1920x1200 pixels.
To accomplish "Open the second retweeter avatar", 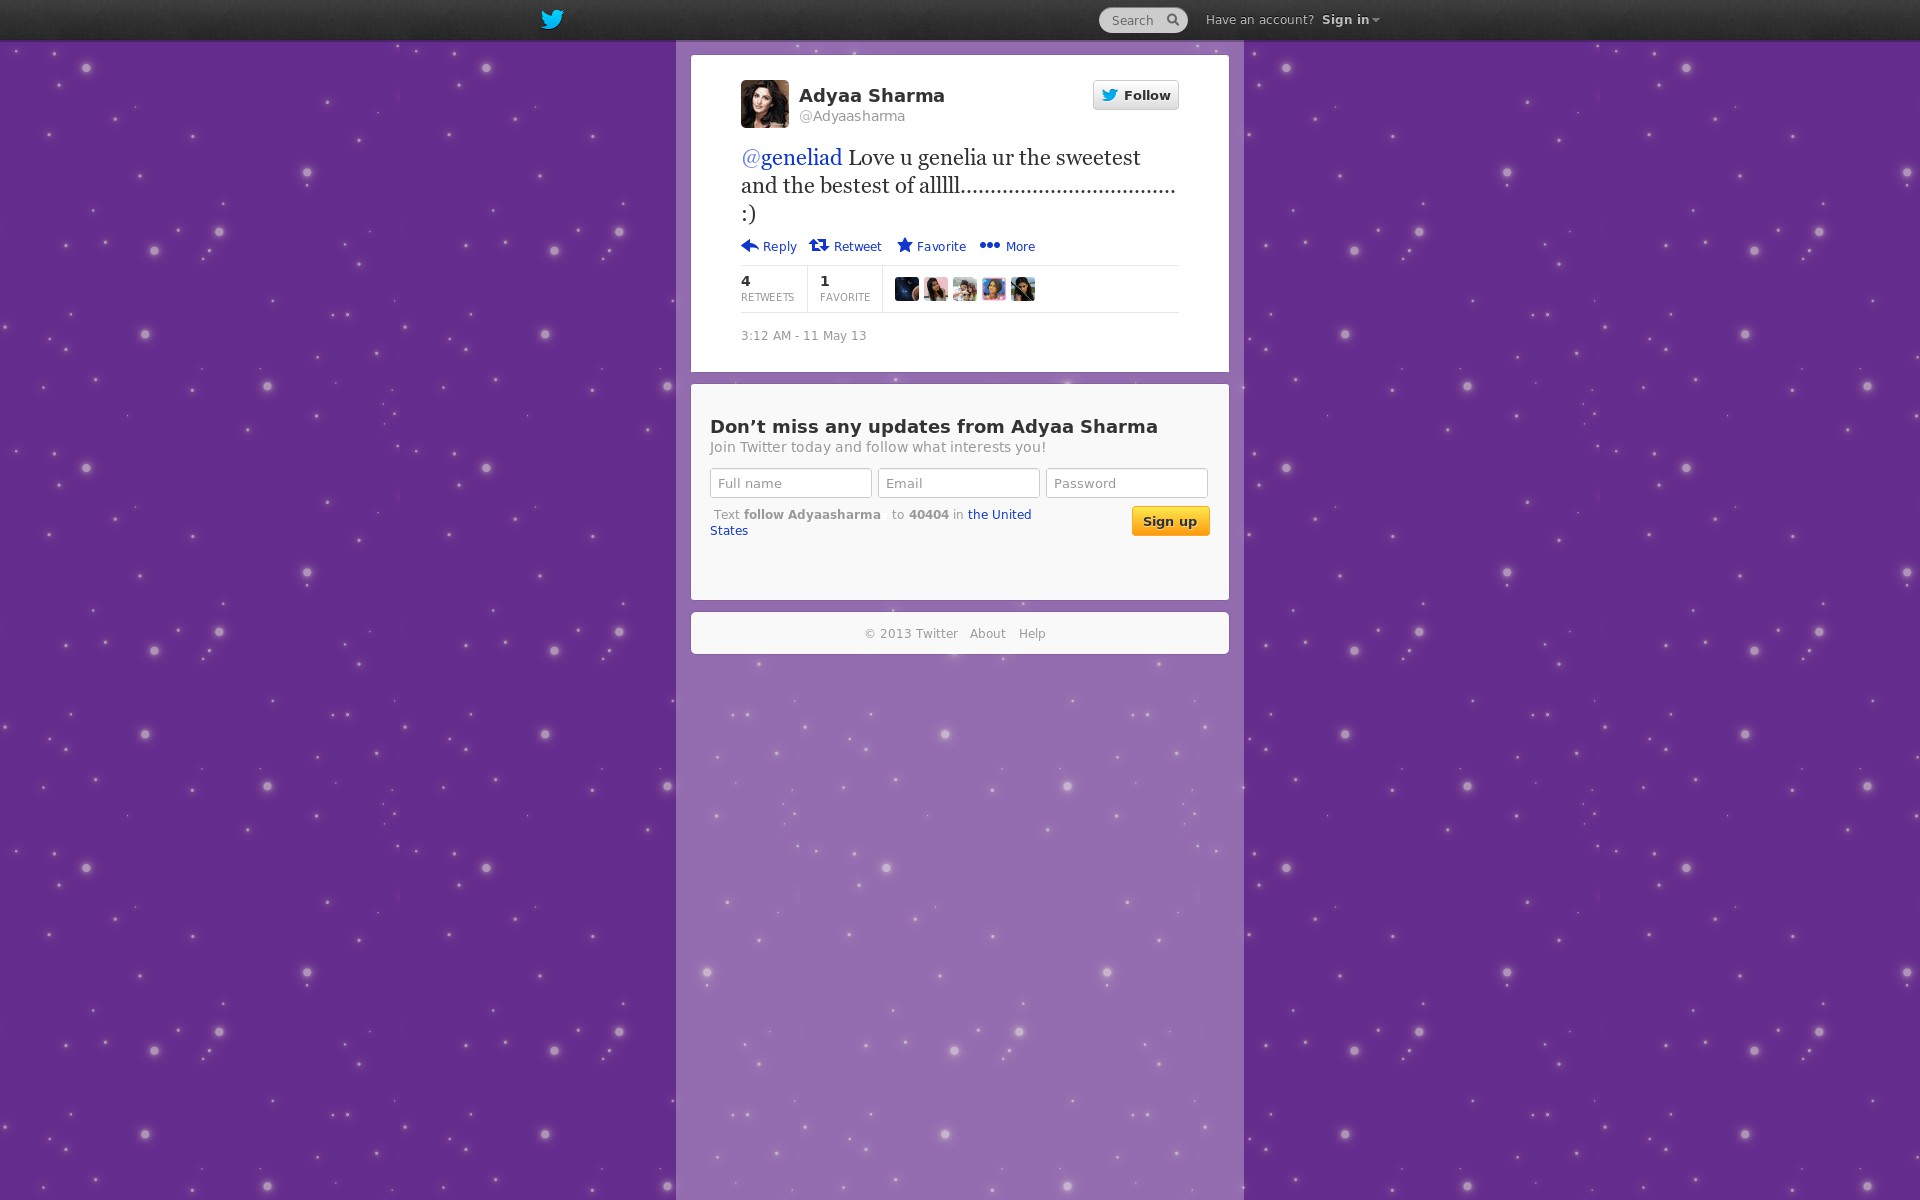I will 936,289.
